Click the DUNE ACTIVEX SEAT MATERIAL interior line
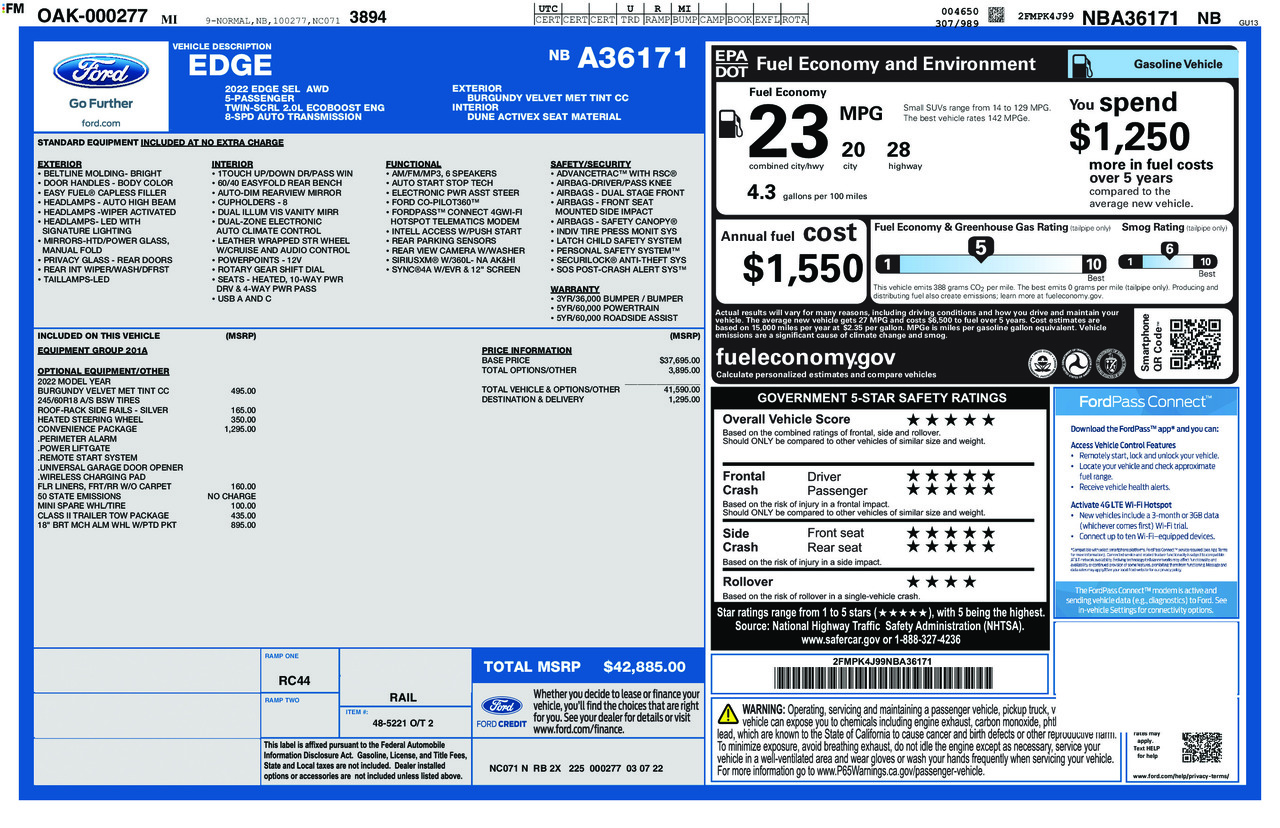 click(x=544, y=117)
